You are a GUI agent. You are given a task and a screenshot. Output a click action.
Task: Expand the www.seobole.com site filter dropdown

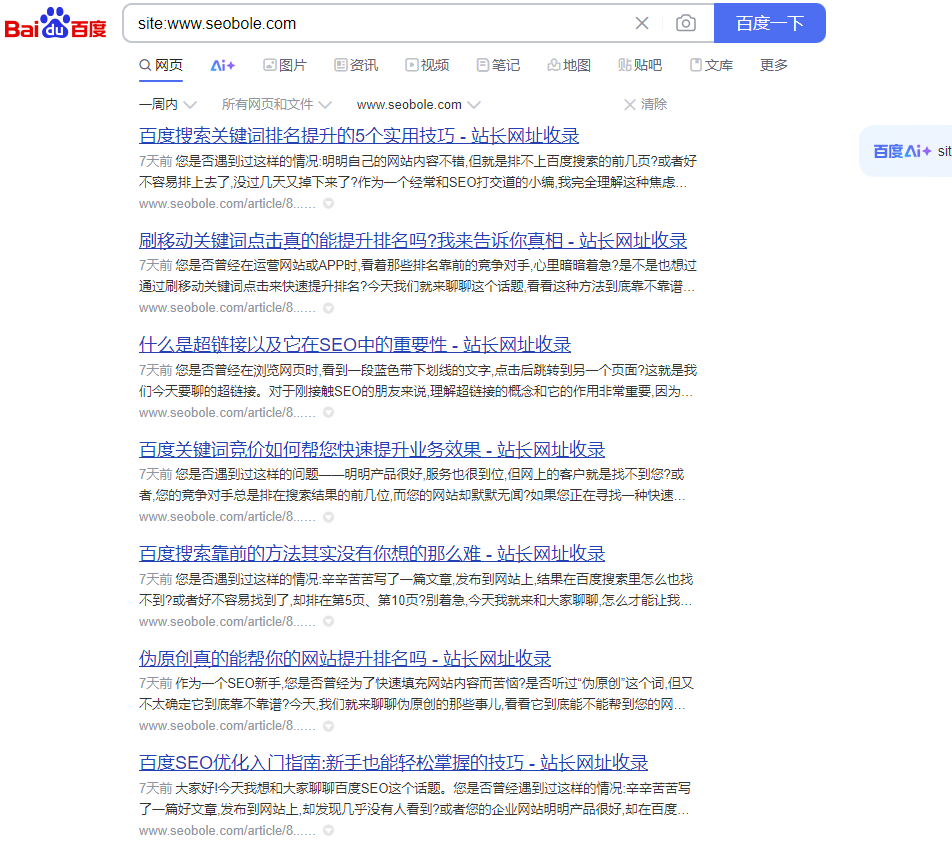coord(418,104)
